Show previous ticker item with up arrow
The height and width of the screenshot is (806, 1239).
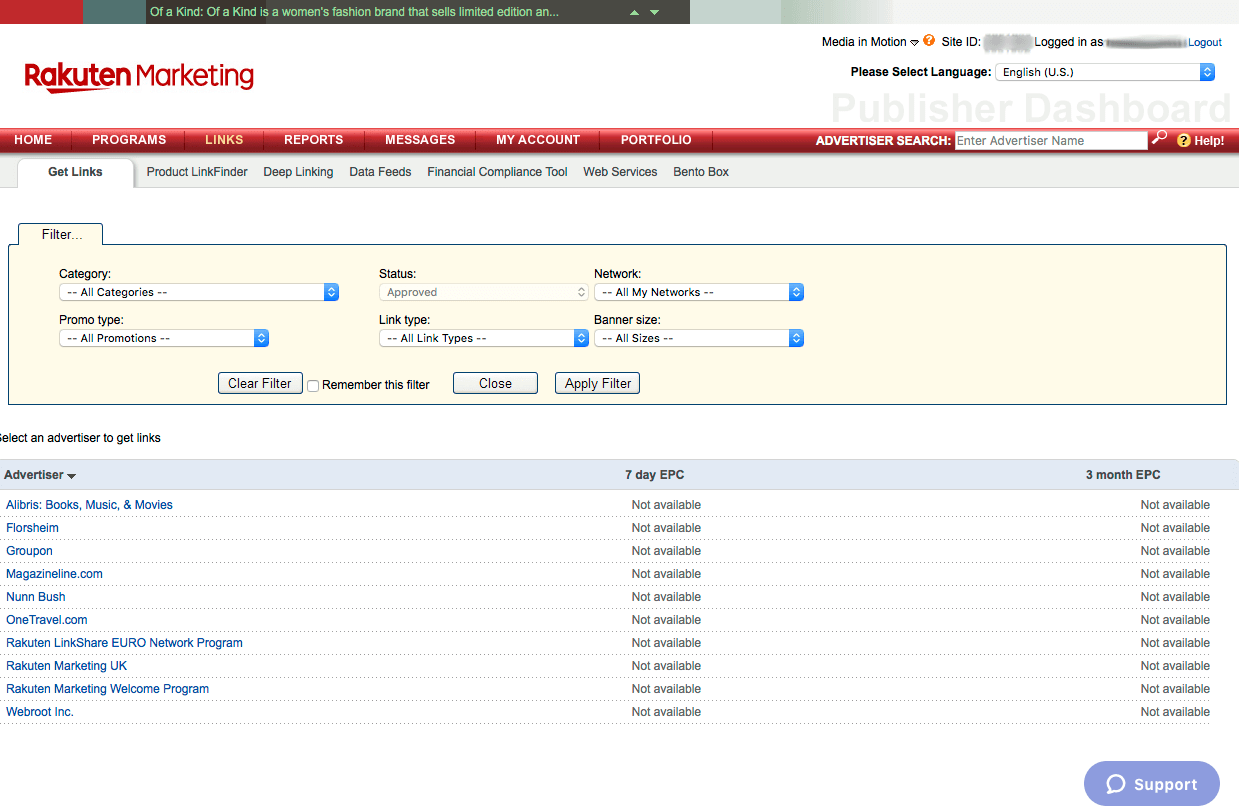click(x=633, y=13)
